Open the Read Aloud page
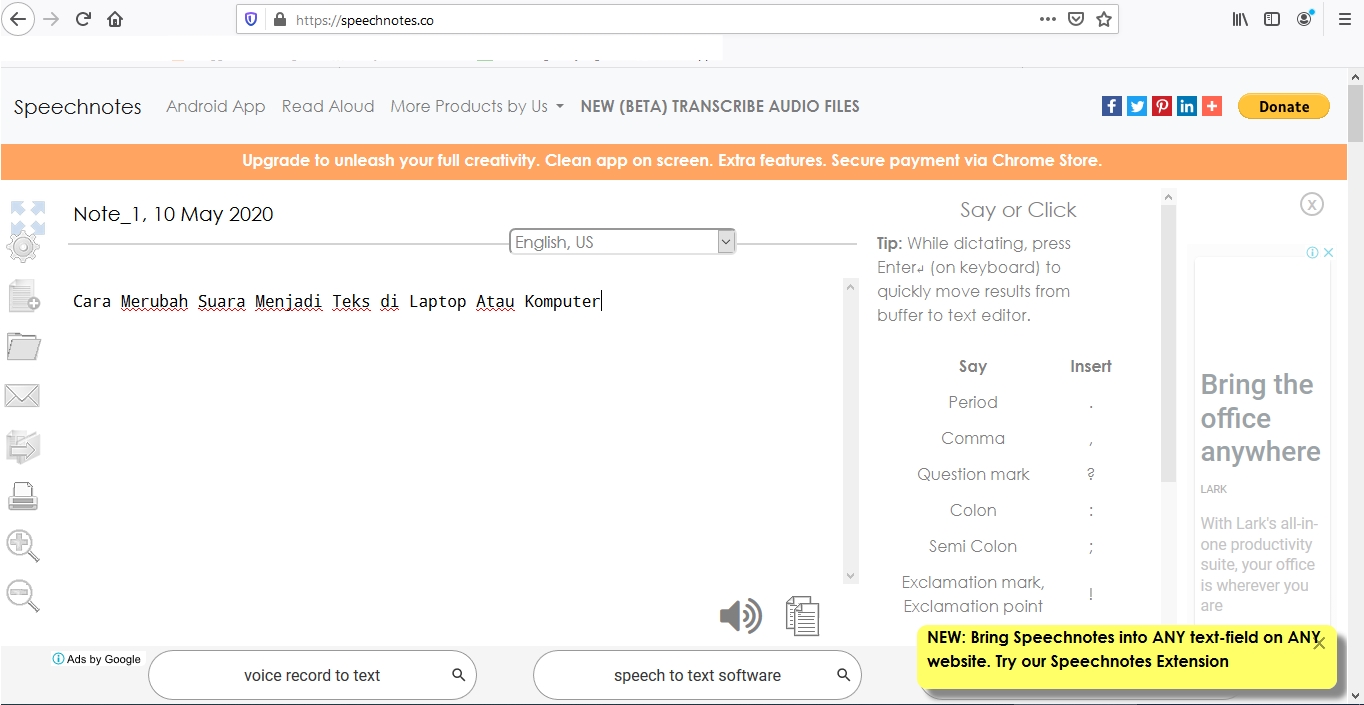 pyautogui.click(x=328, y=106)
